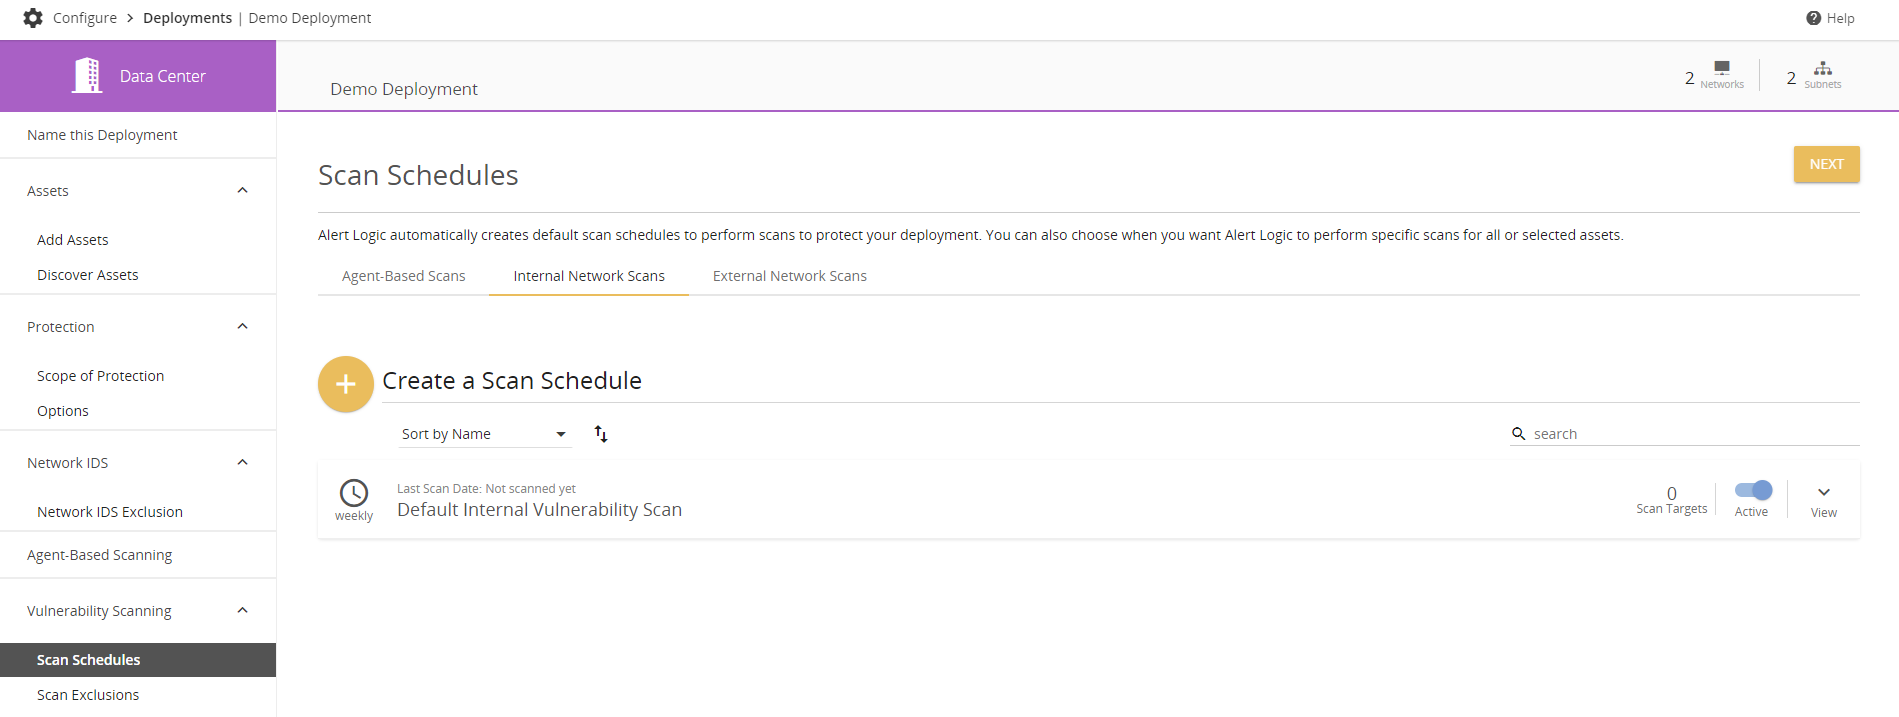Click the weekly clock icon
The width and height of the screenshot is (1899, 717).
pyautogui.click(x=354, y=492)
